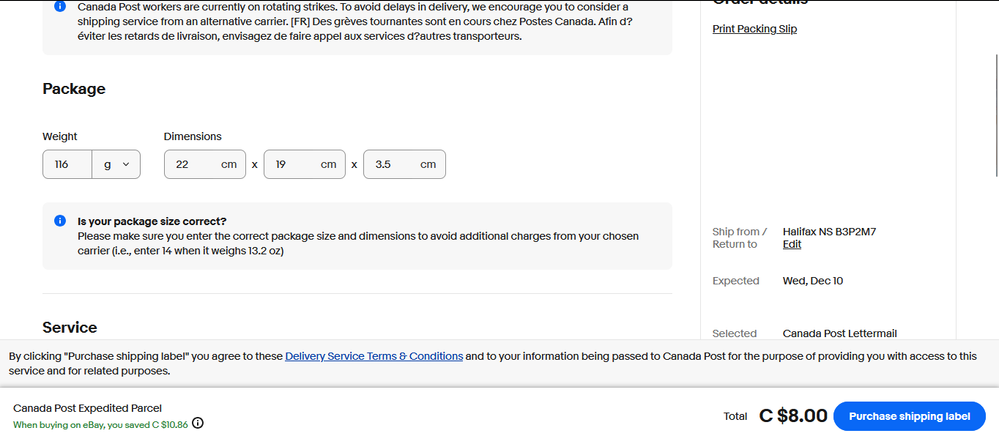Click the Halifax NS B3P2M7 return address
999x445 pixels.
point(829,232)
